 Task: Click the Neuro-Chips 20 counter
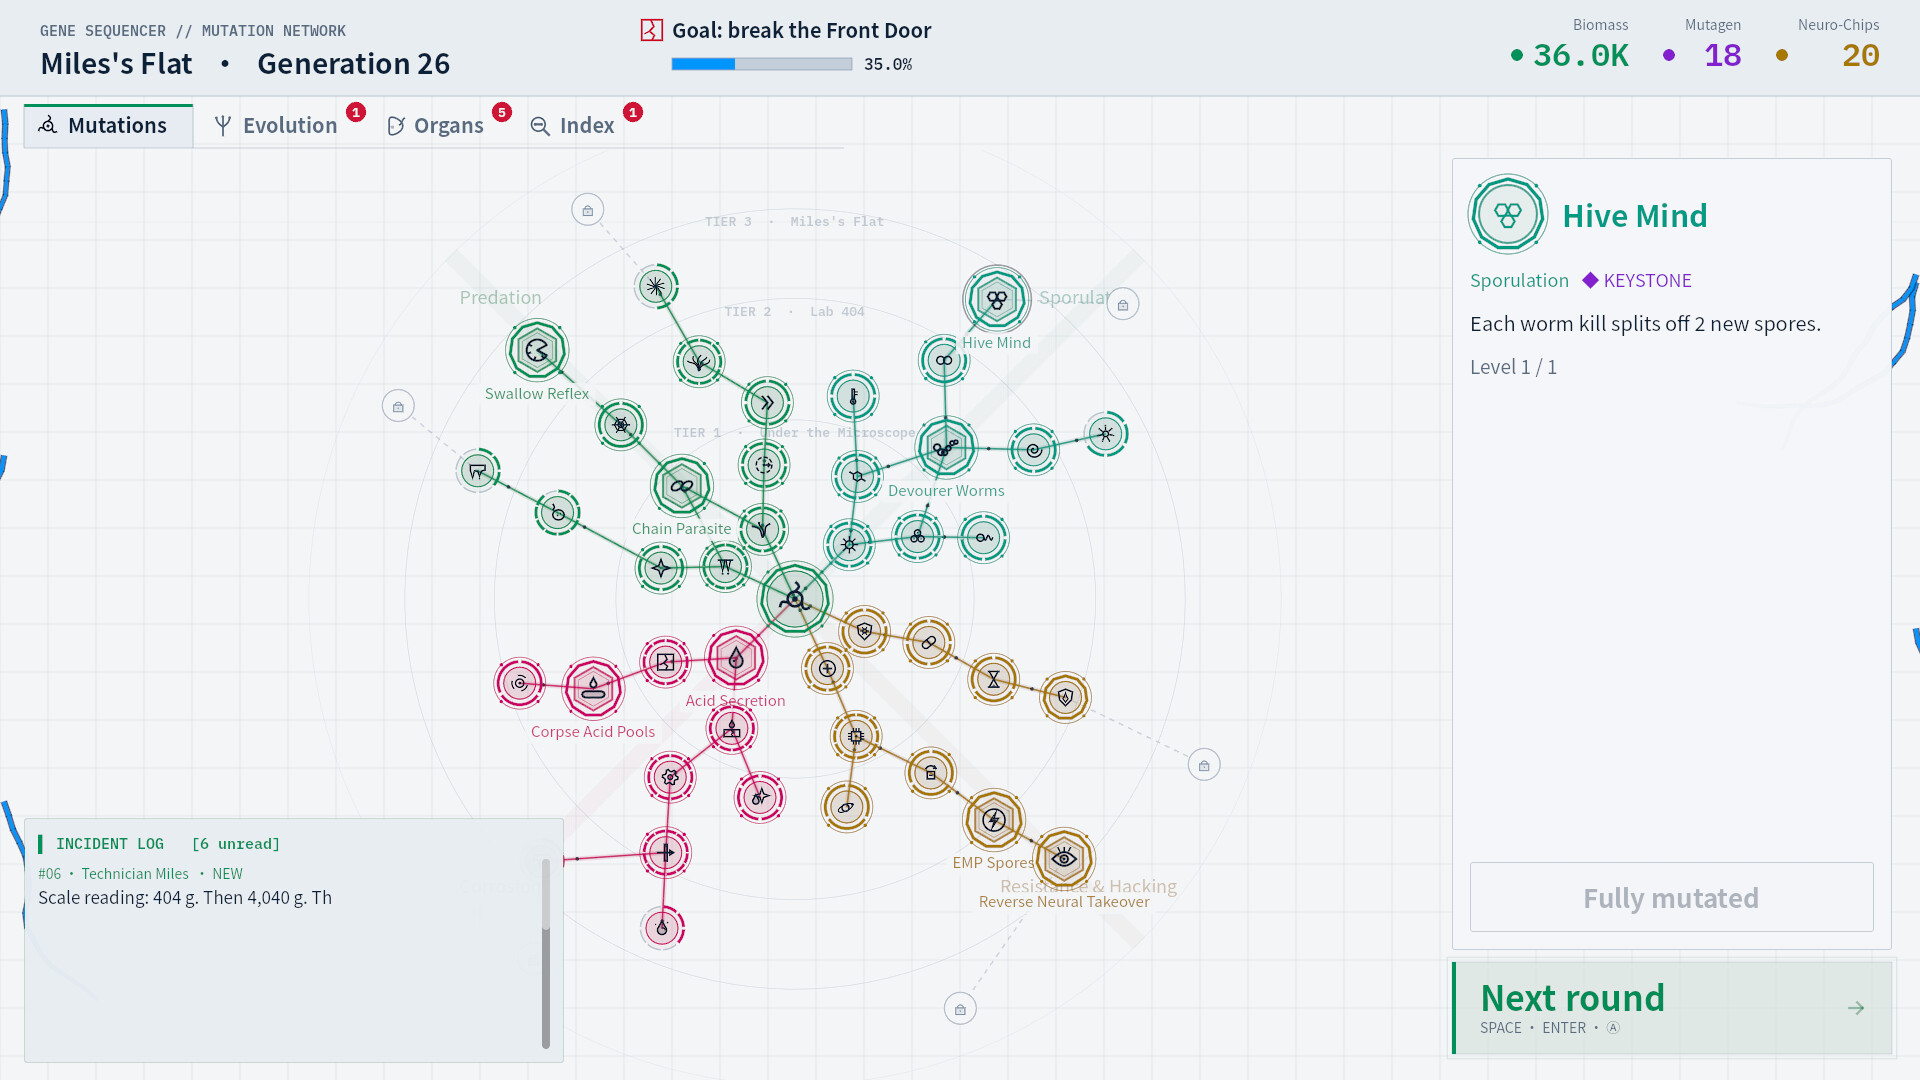point(1830,44)
